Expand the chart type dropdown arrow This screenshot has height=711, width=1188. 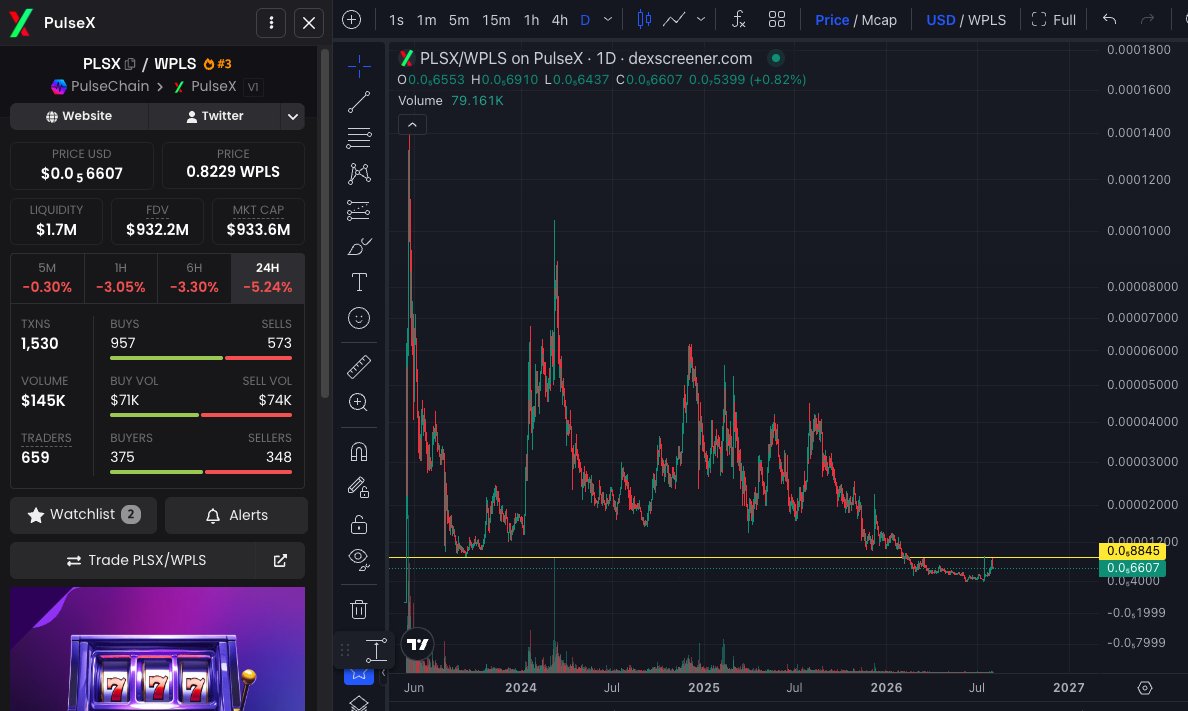(x=701, y=20)
